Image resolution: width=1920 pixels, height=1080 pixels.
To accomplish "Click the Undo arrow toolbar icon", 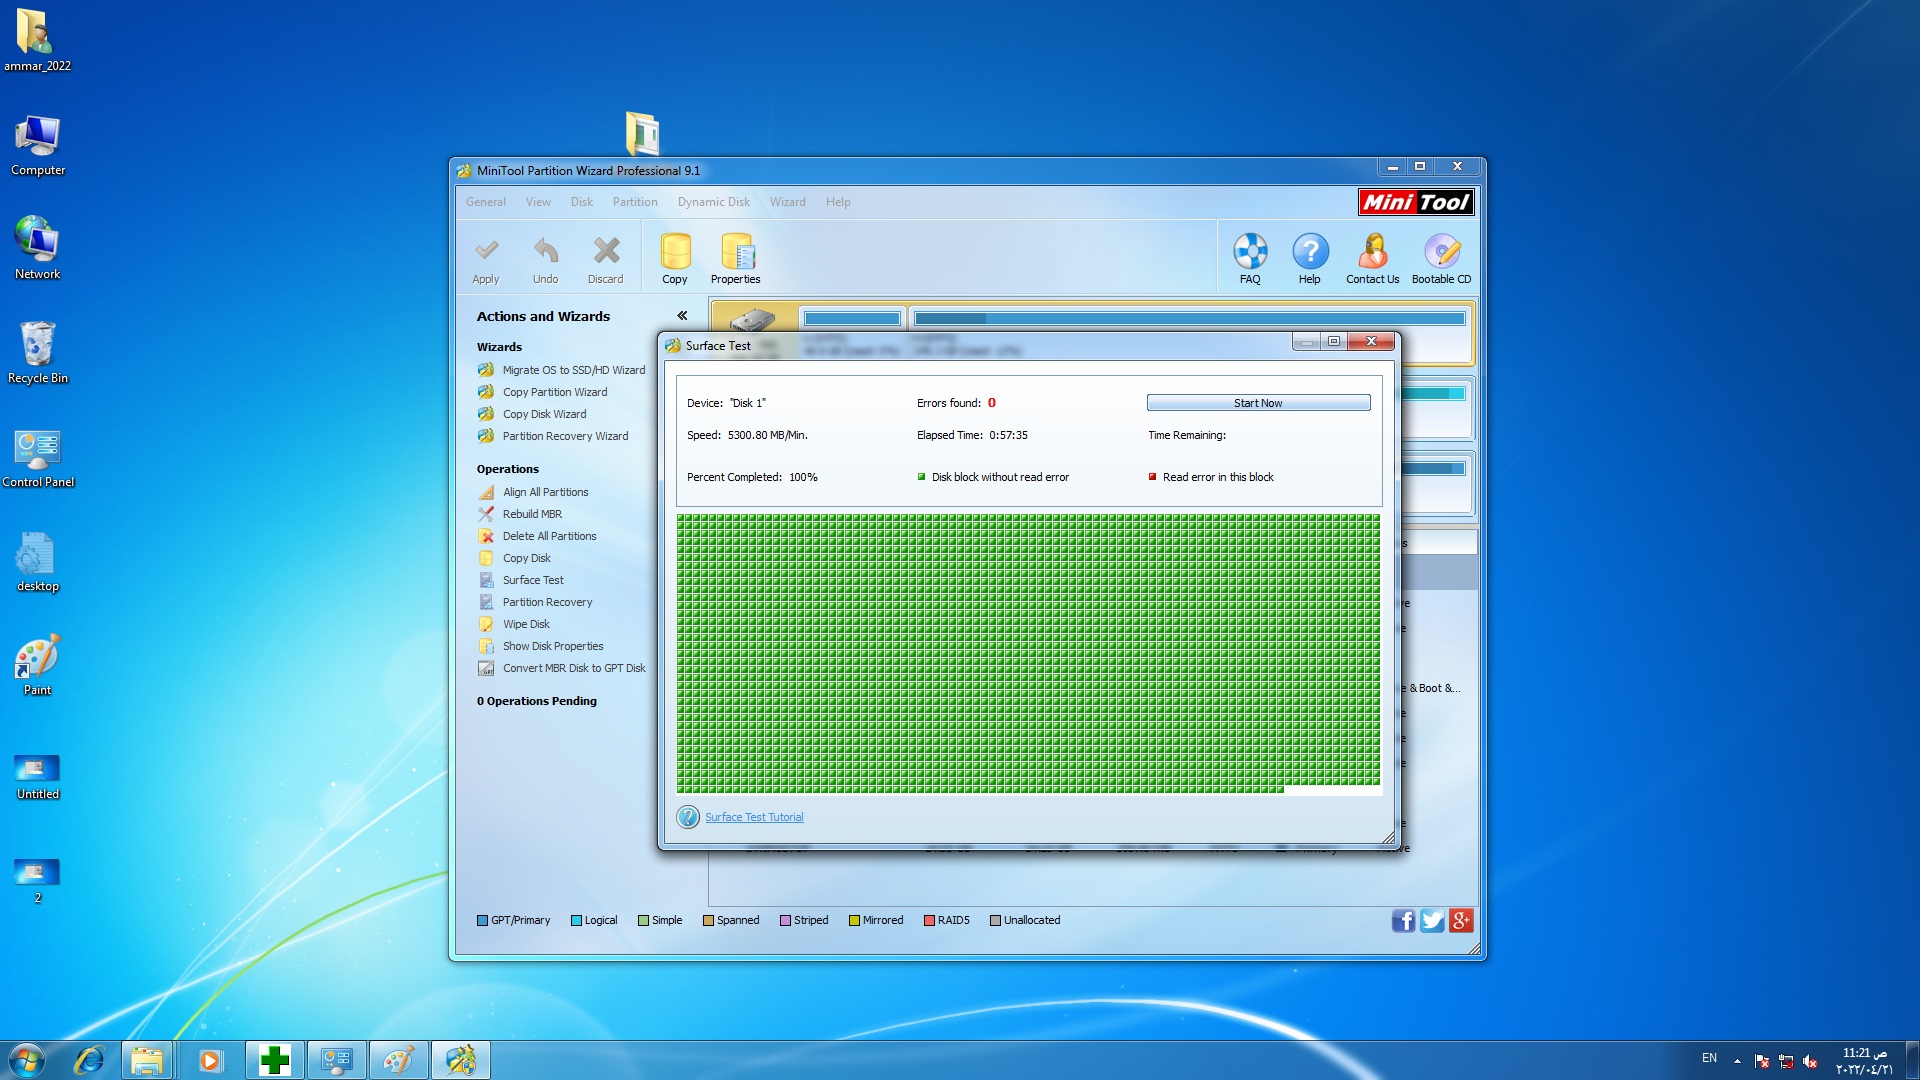I will [x=545, y=259].
